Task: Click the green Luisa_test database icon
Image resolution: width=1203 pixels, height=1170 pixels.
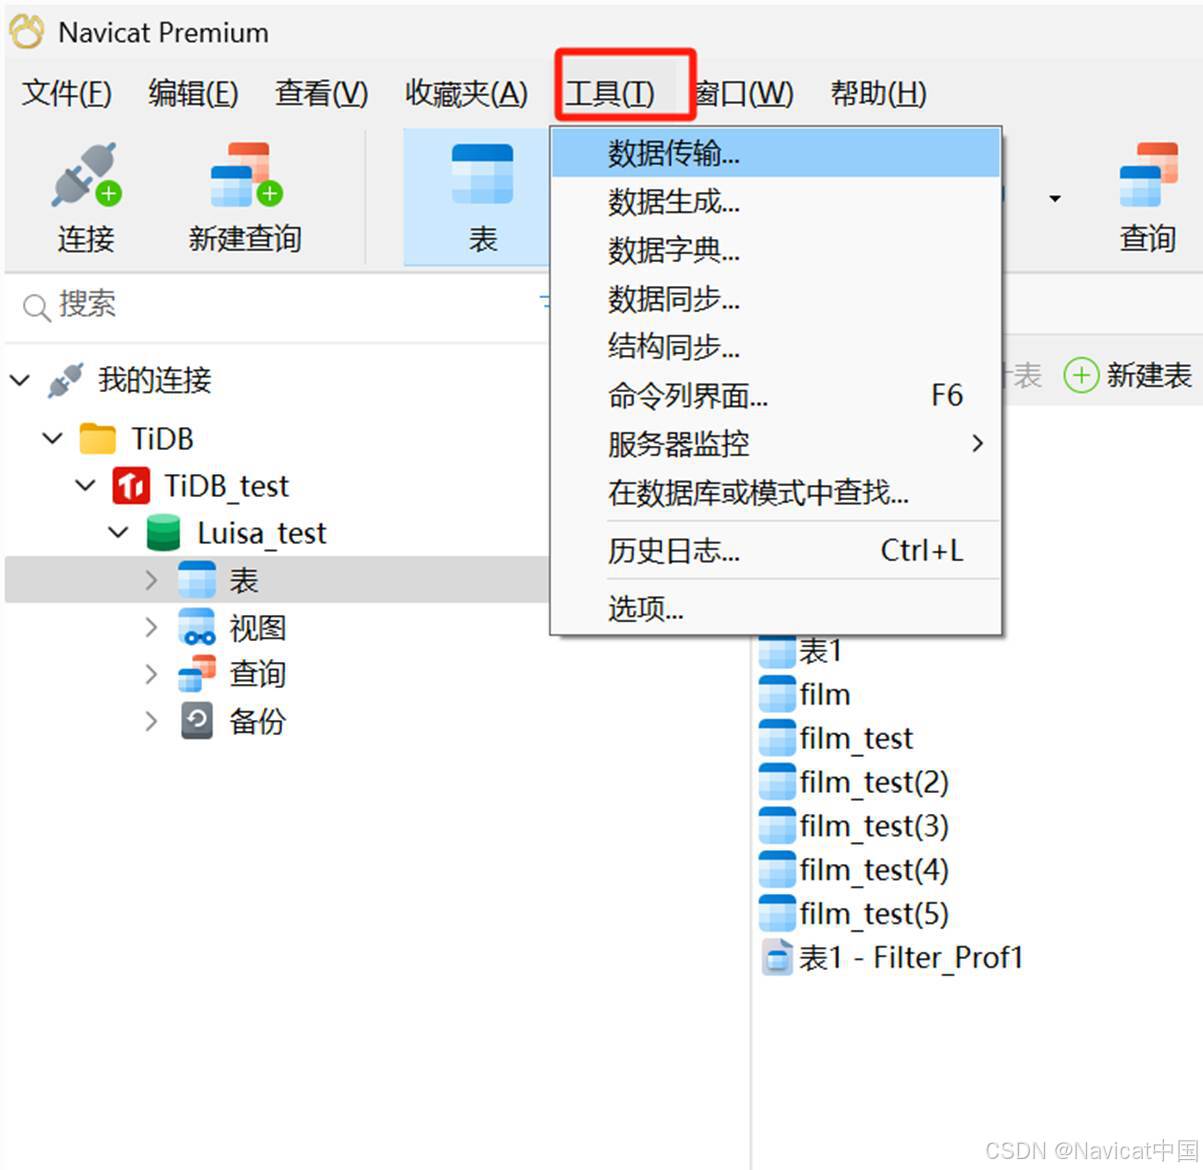Action: click(163, 533)
